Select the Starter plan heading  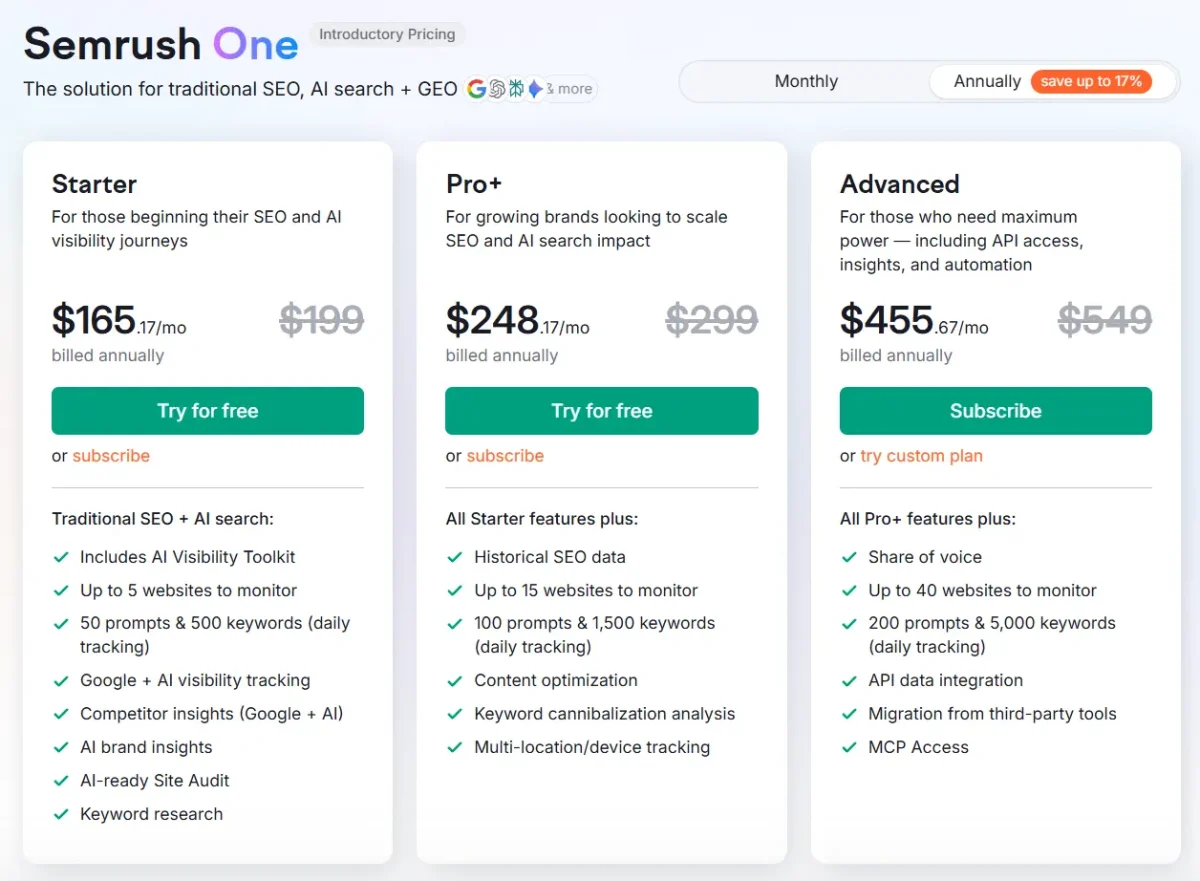click(x=94, y=184)
